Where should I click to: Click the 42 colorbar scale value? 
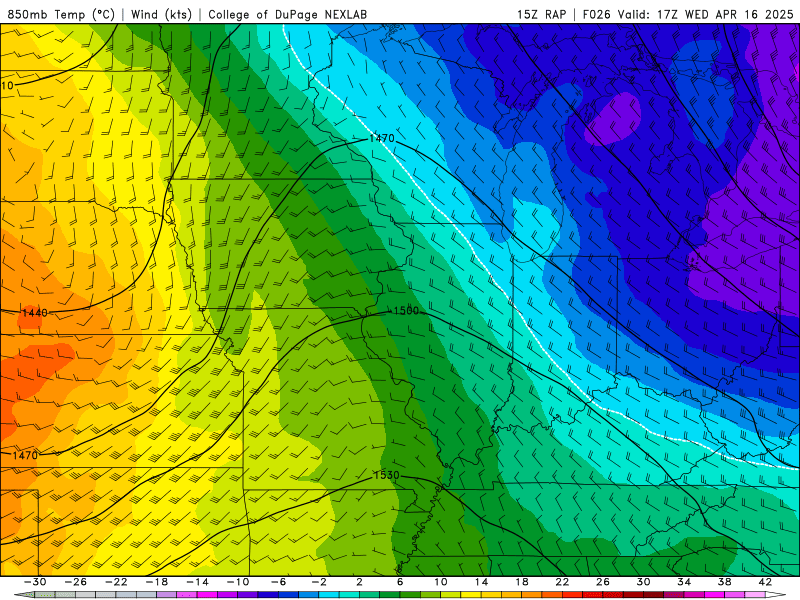(x=765, y=582)
